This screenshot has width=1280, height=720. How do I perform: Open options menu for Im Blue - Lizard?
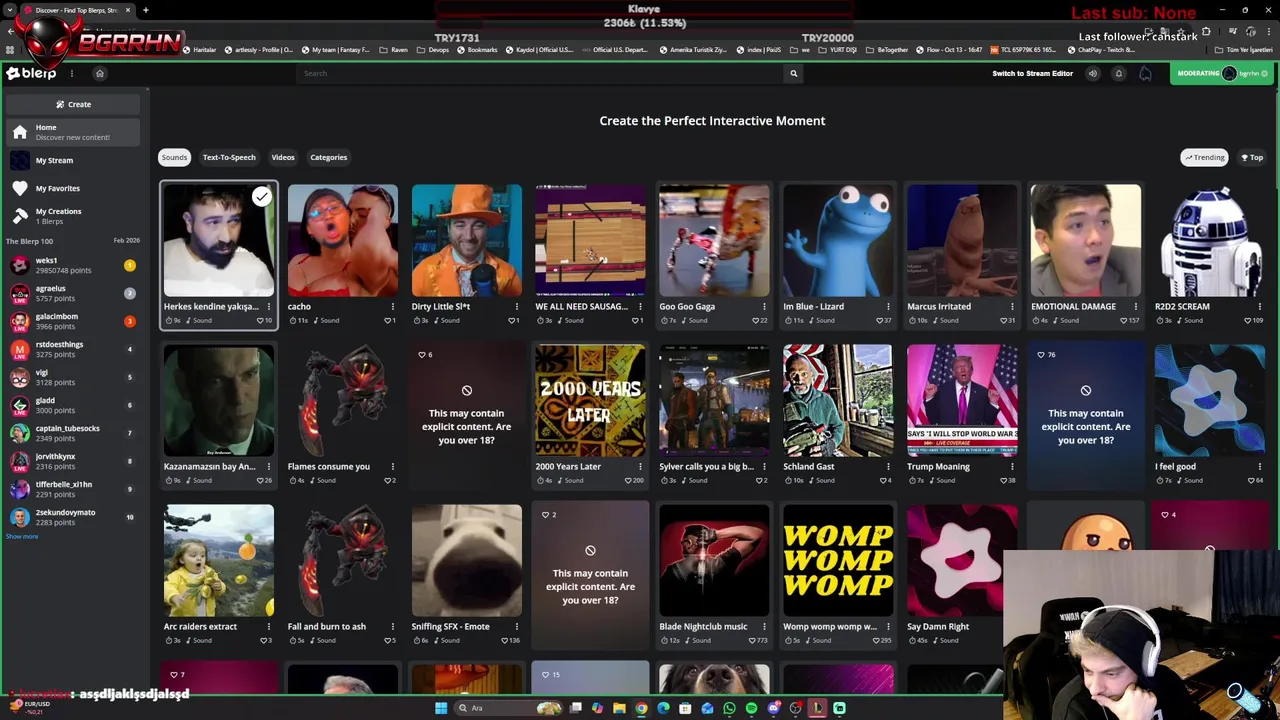click(x=888, y=306)
